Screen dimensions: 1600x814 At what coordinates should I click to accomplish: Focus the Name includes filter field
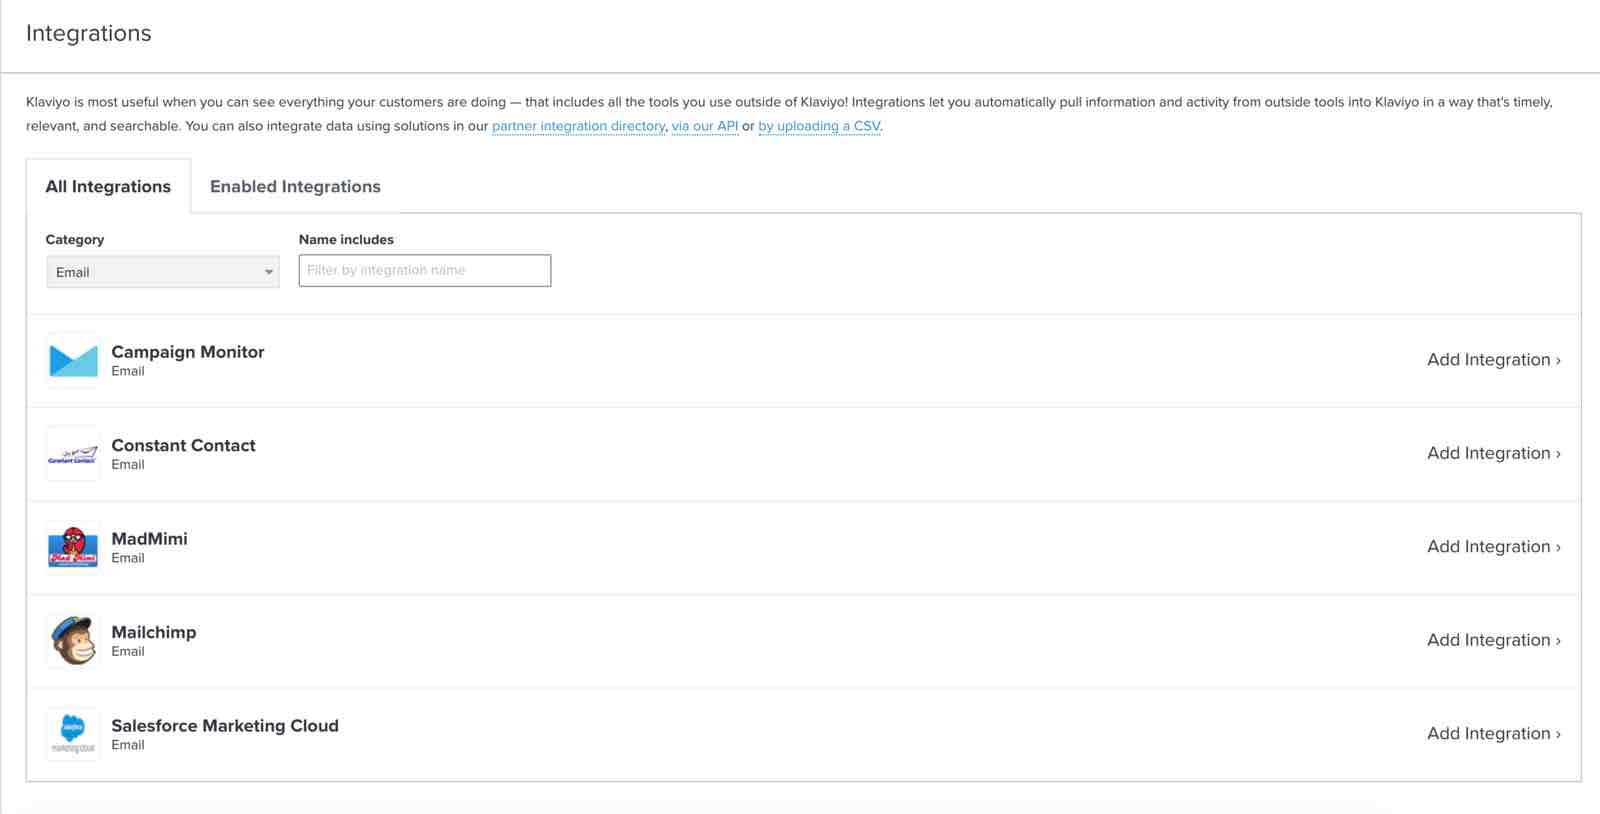tap(425, 270)
